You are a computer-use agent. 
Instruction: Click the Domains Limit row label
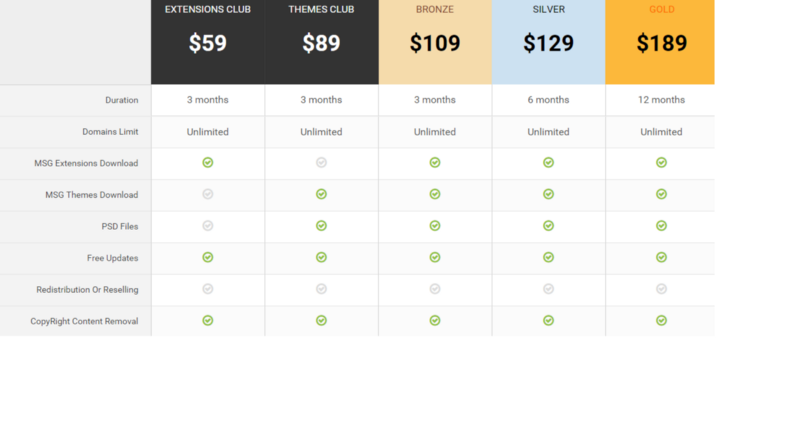point(110,131)
